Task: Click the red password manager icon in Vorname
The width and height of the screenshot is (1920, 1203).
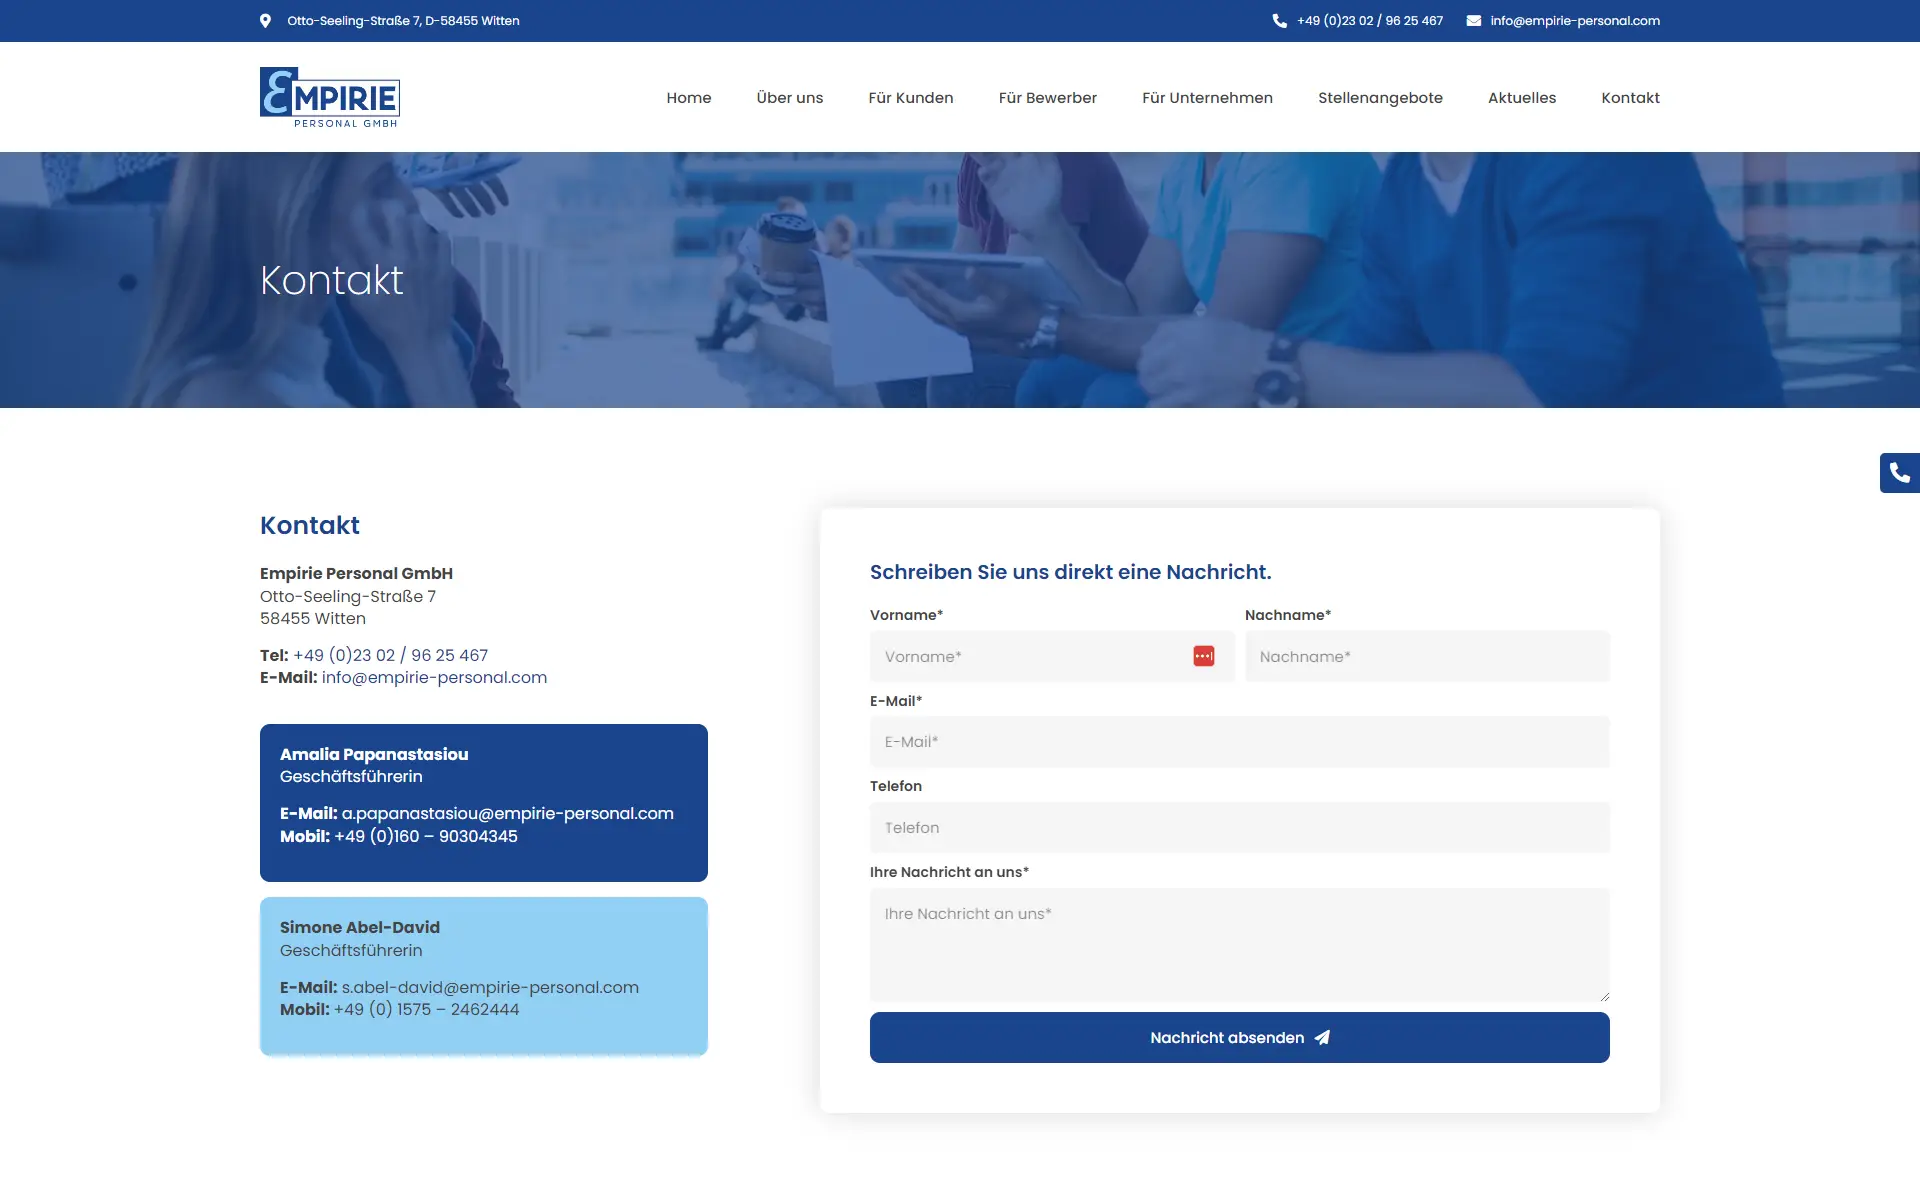Action: point(1203,656)
